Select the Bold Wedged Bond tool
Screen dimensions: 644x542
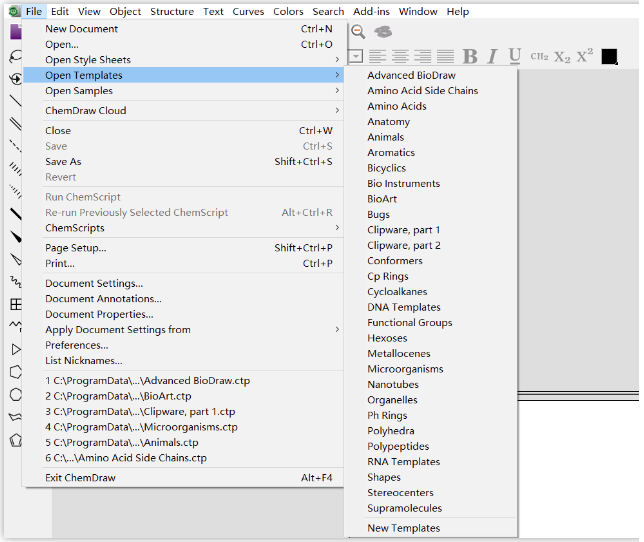[16, 237]
